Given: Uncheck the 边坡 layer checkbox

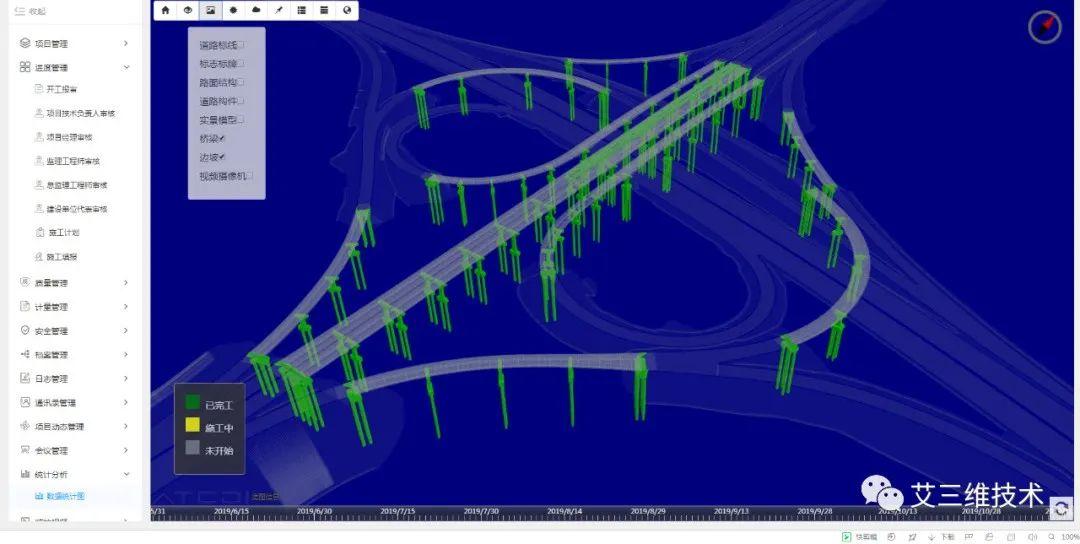Looking at the screenshot, I should point(222,157).
